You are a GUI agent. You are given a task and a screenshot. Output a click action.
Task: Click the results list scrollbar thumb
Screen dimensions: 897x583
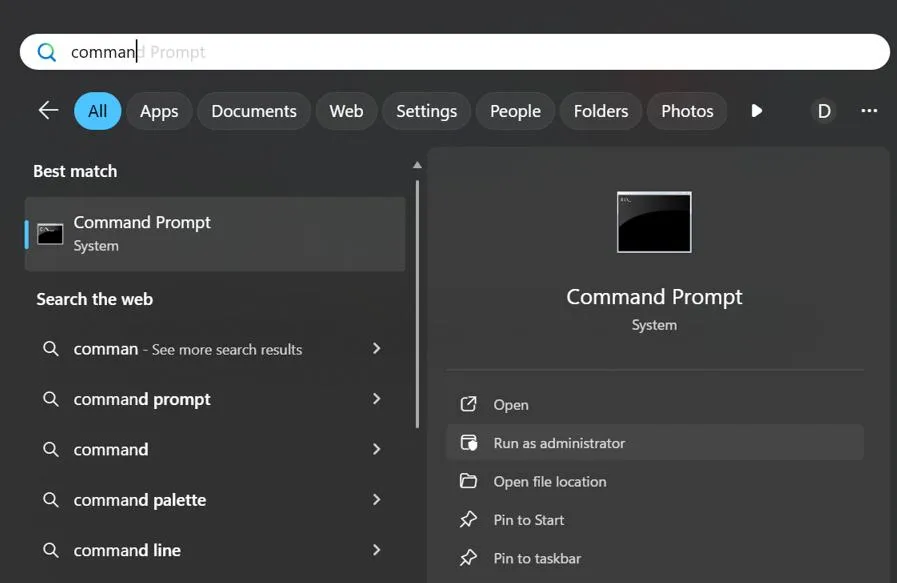tap(418, 304)
